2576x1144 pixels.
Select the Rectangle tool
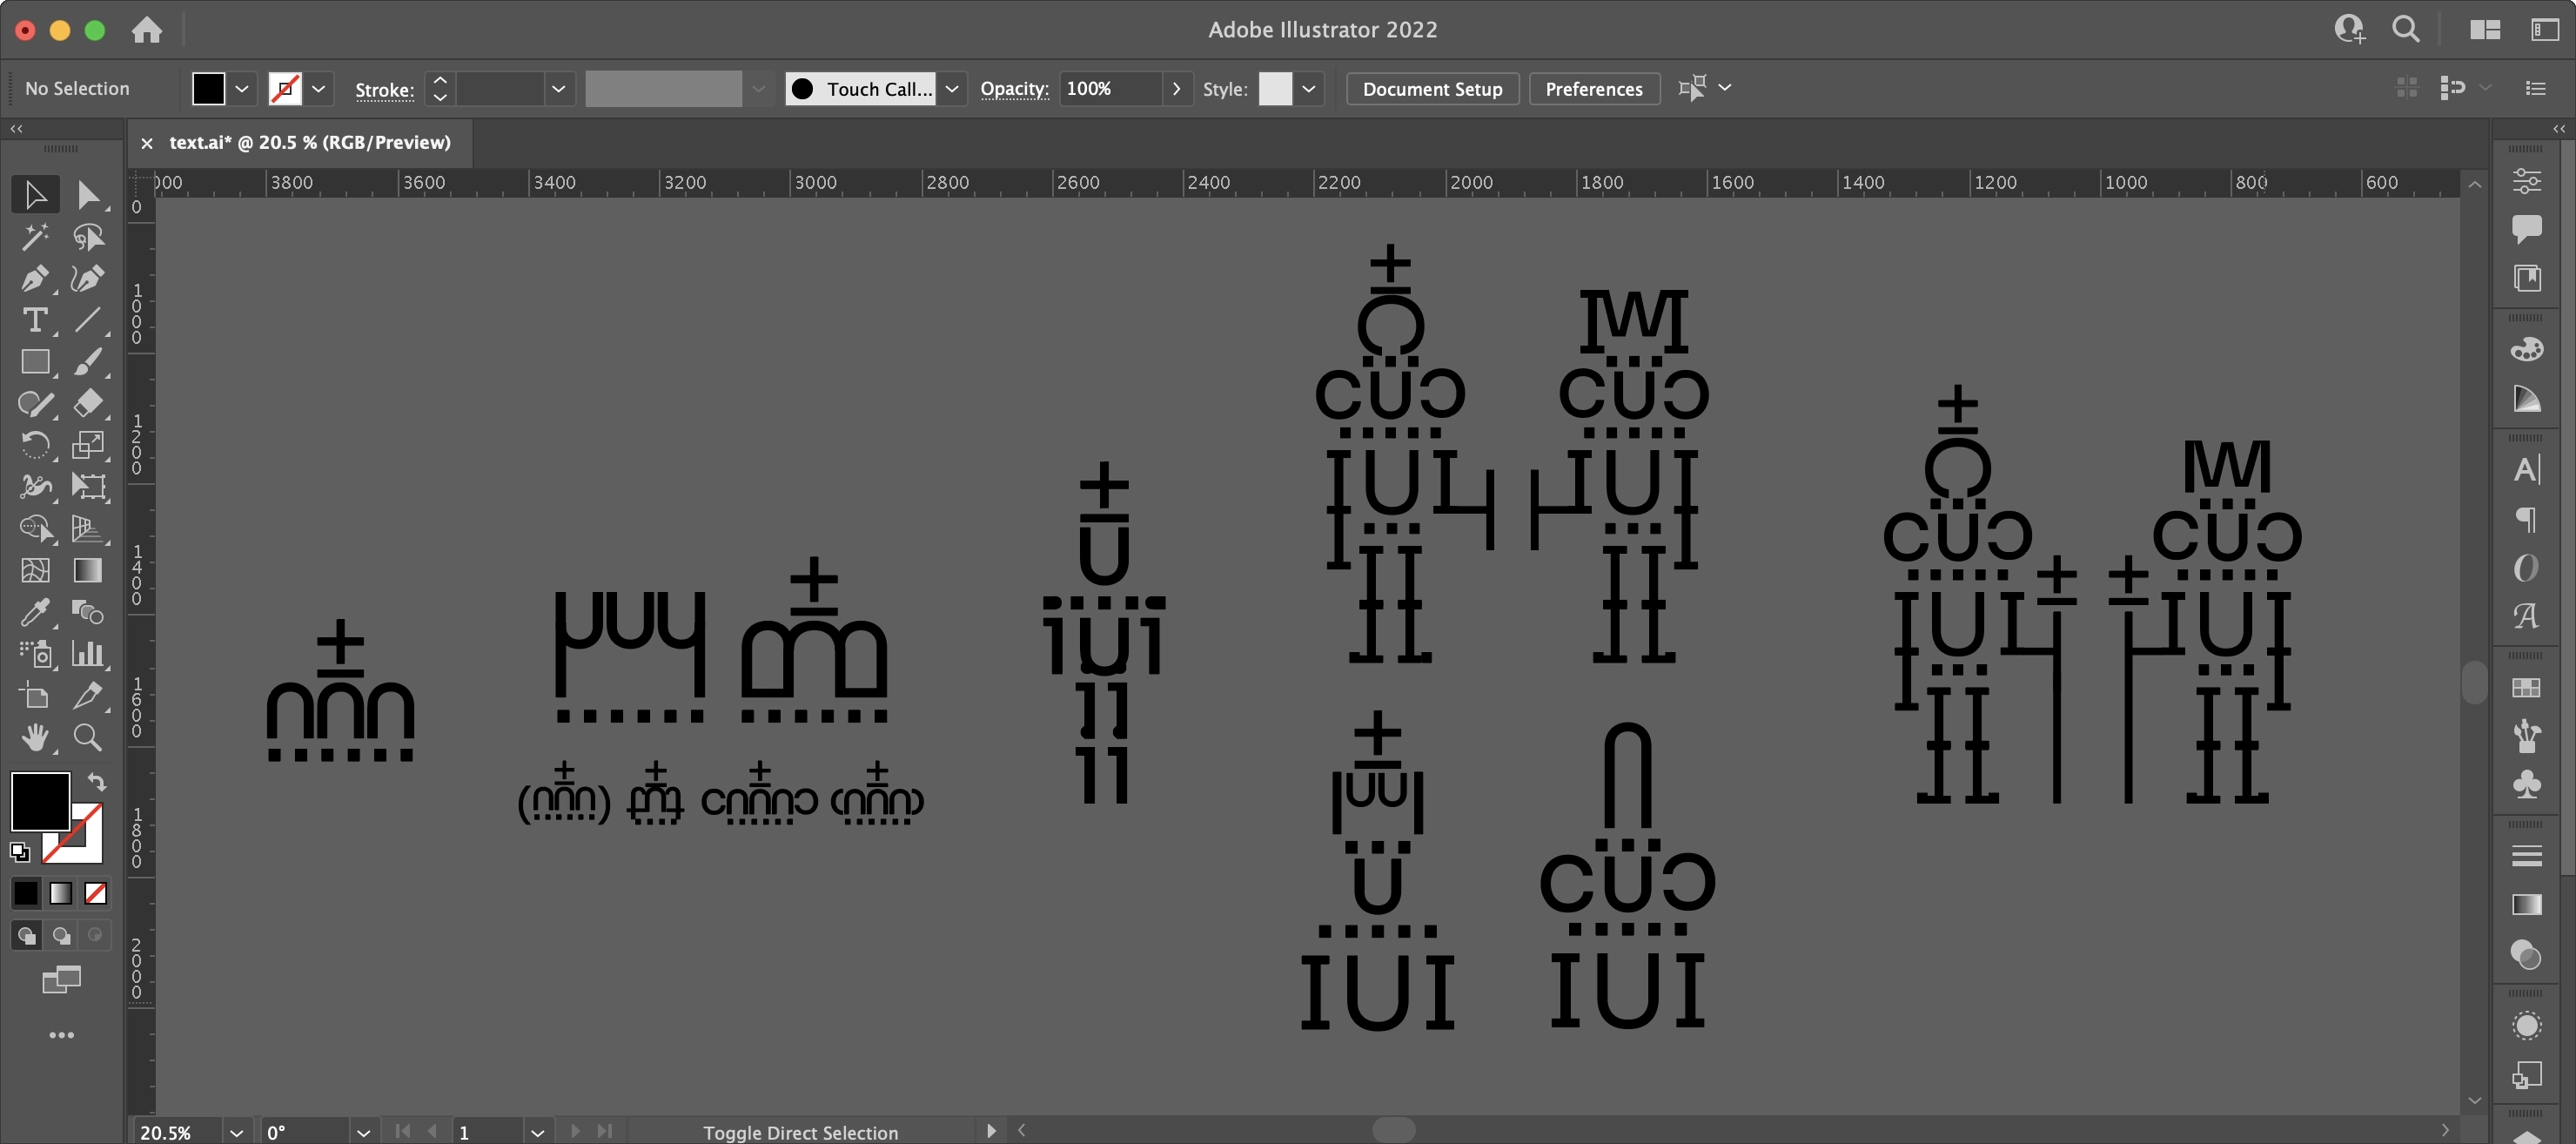[35, 362]
